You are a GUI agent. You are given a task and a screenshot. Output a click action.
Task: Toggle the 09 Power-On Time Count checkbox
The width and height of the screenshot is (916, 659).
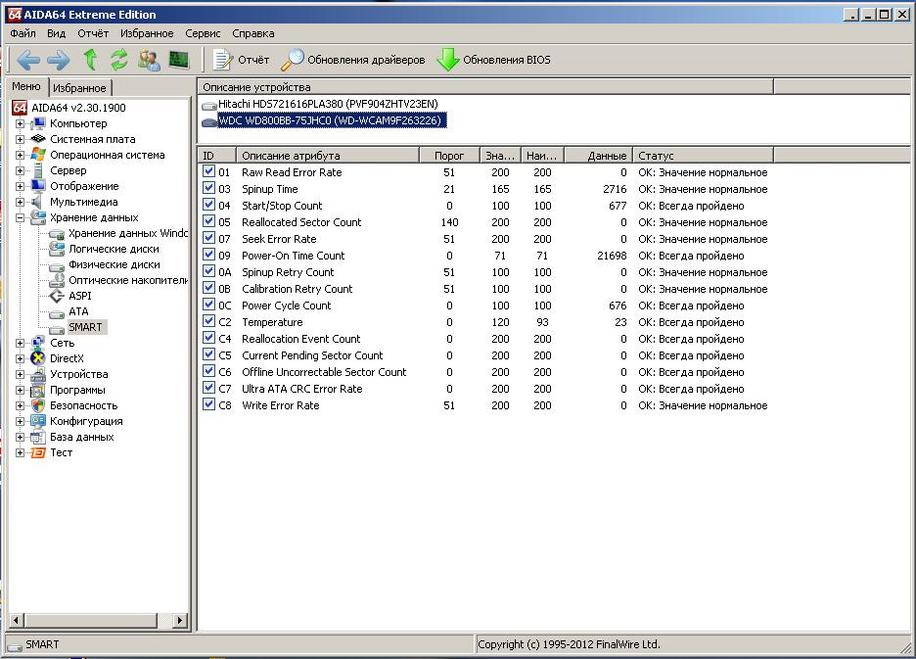209,254
